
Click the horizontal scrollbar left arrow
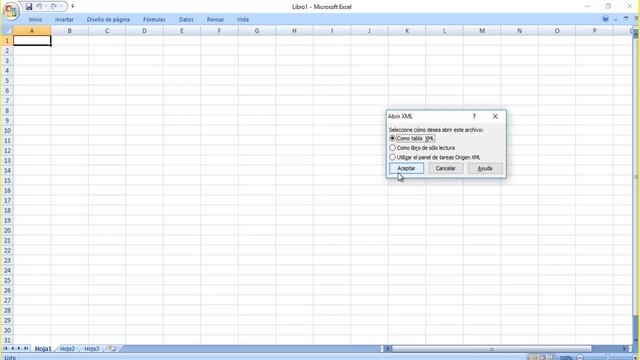[388, 349]
